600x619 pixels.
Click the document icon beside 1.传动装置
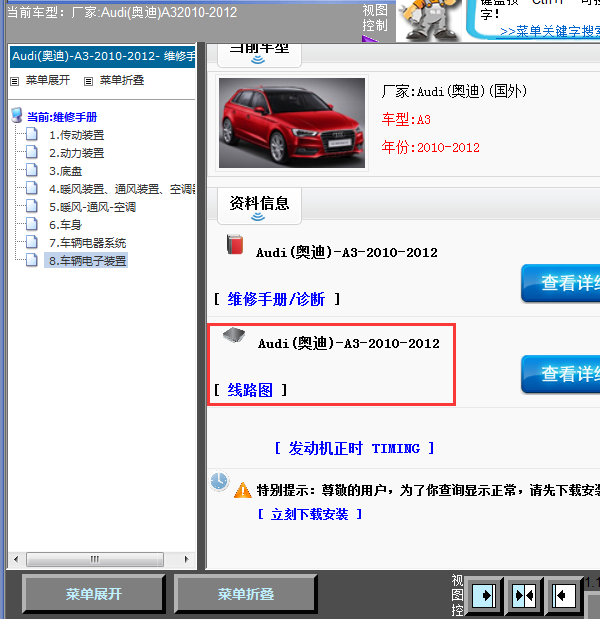pos(32,134)
